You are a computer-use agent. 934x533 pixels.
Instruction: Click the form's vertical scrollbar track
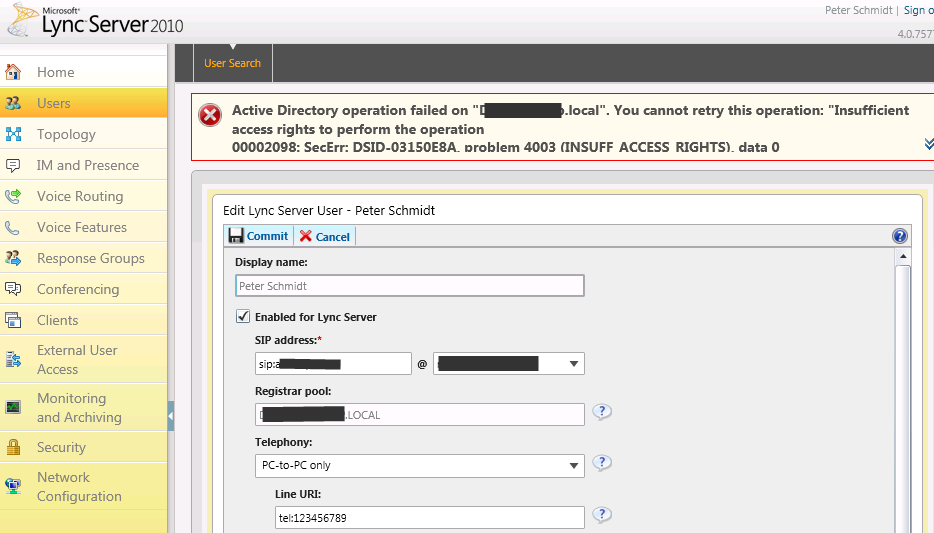903,399
